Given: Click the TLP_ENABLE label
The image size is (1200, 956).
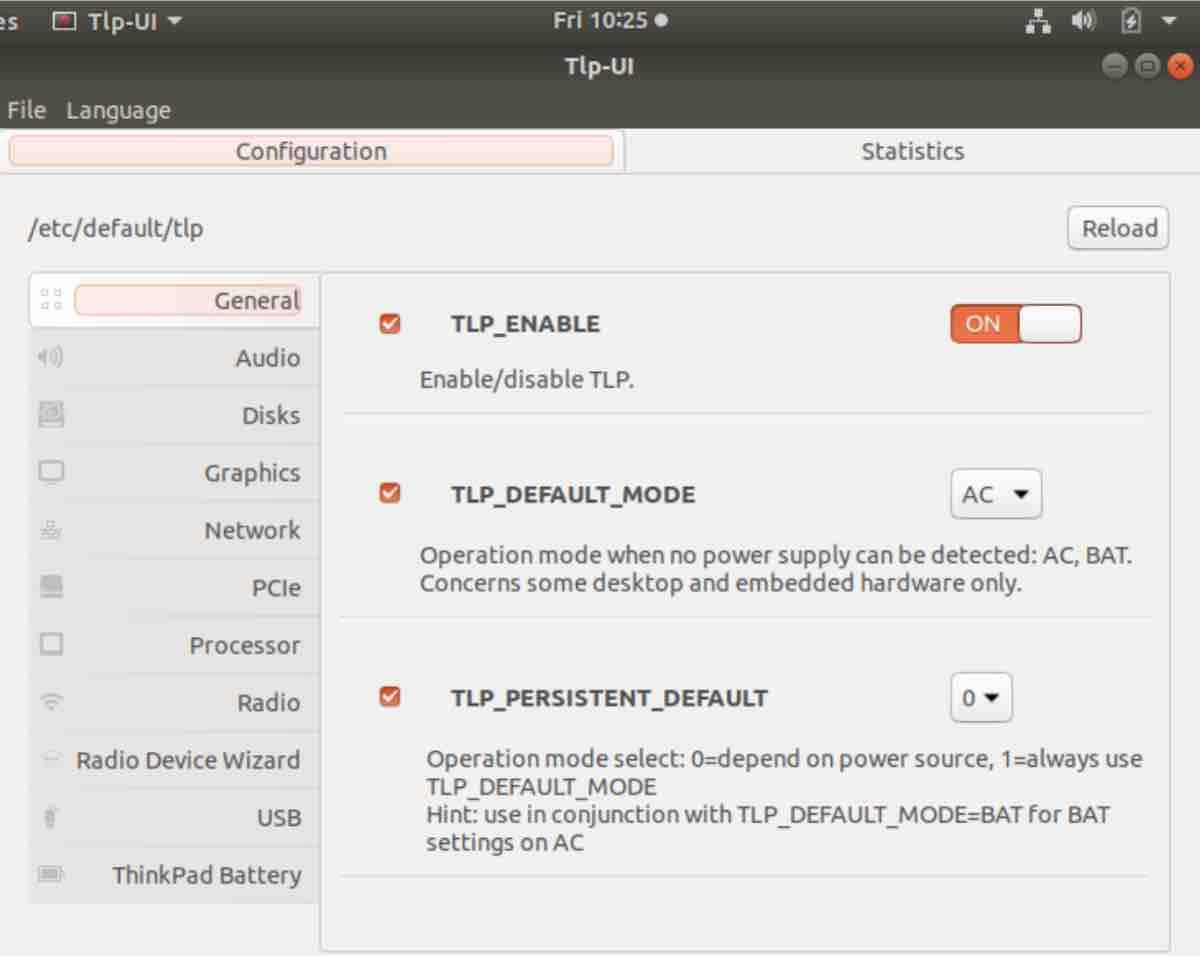Looking at the screenshot, I should (x=525, y=324).
